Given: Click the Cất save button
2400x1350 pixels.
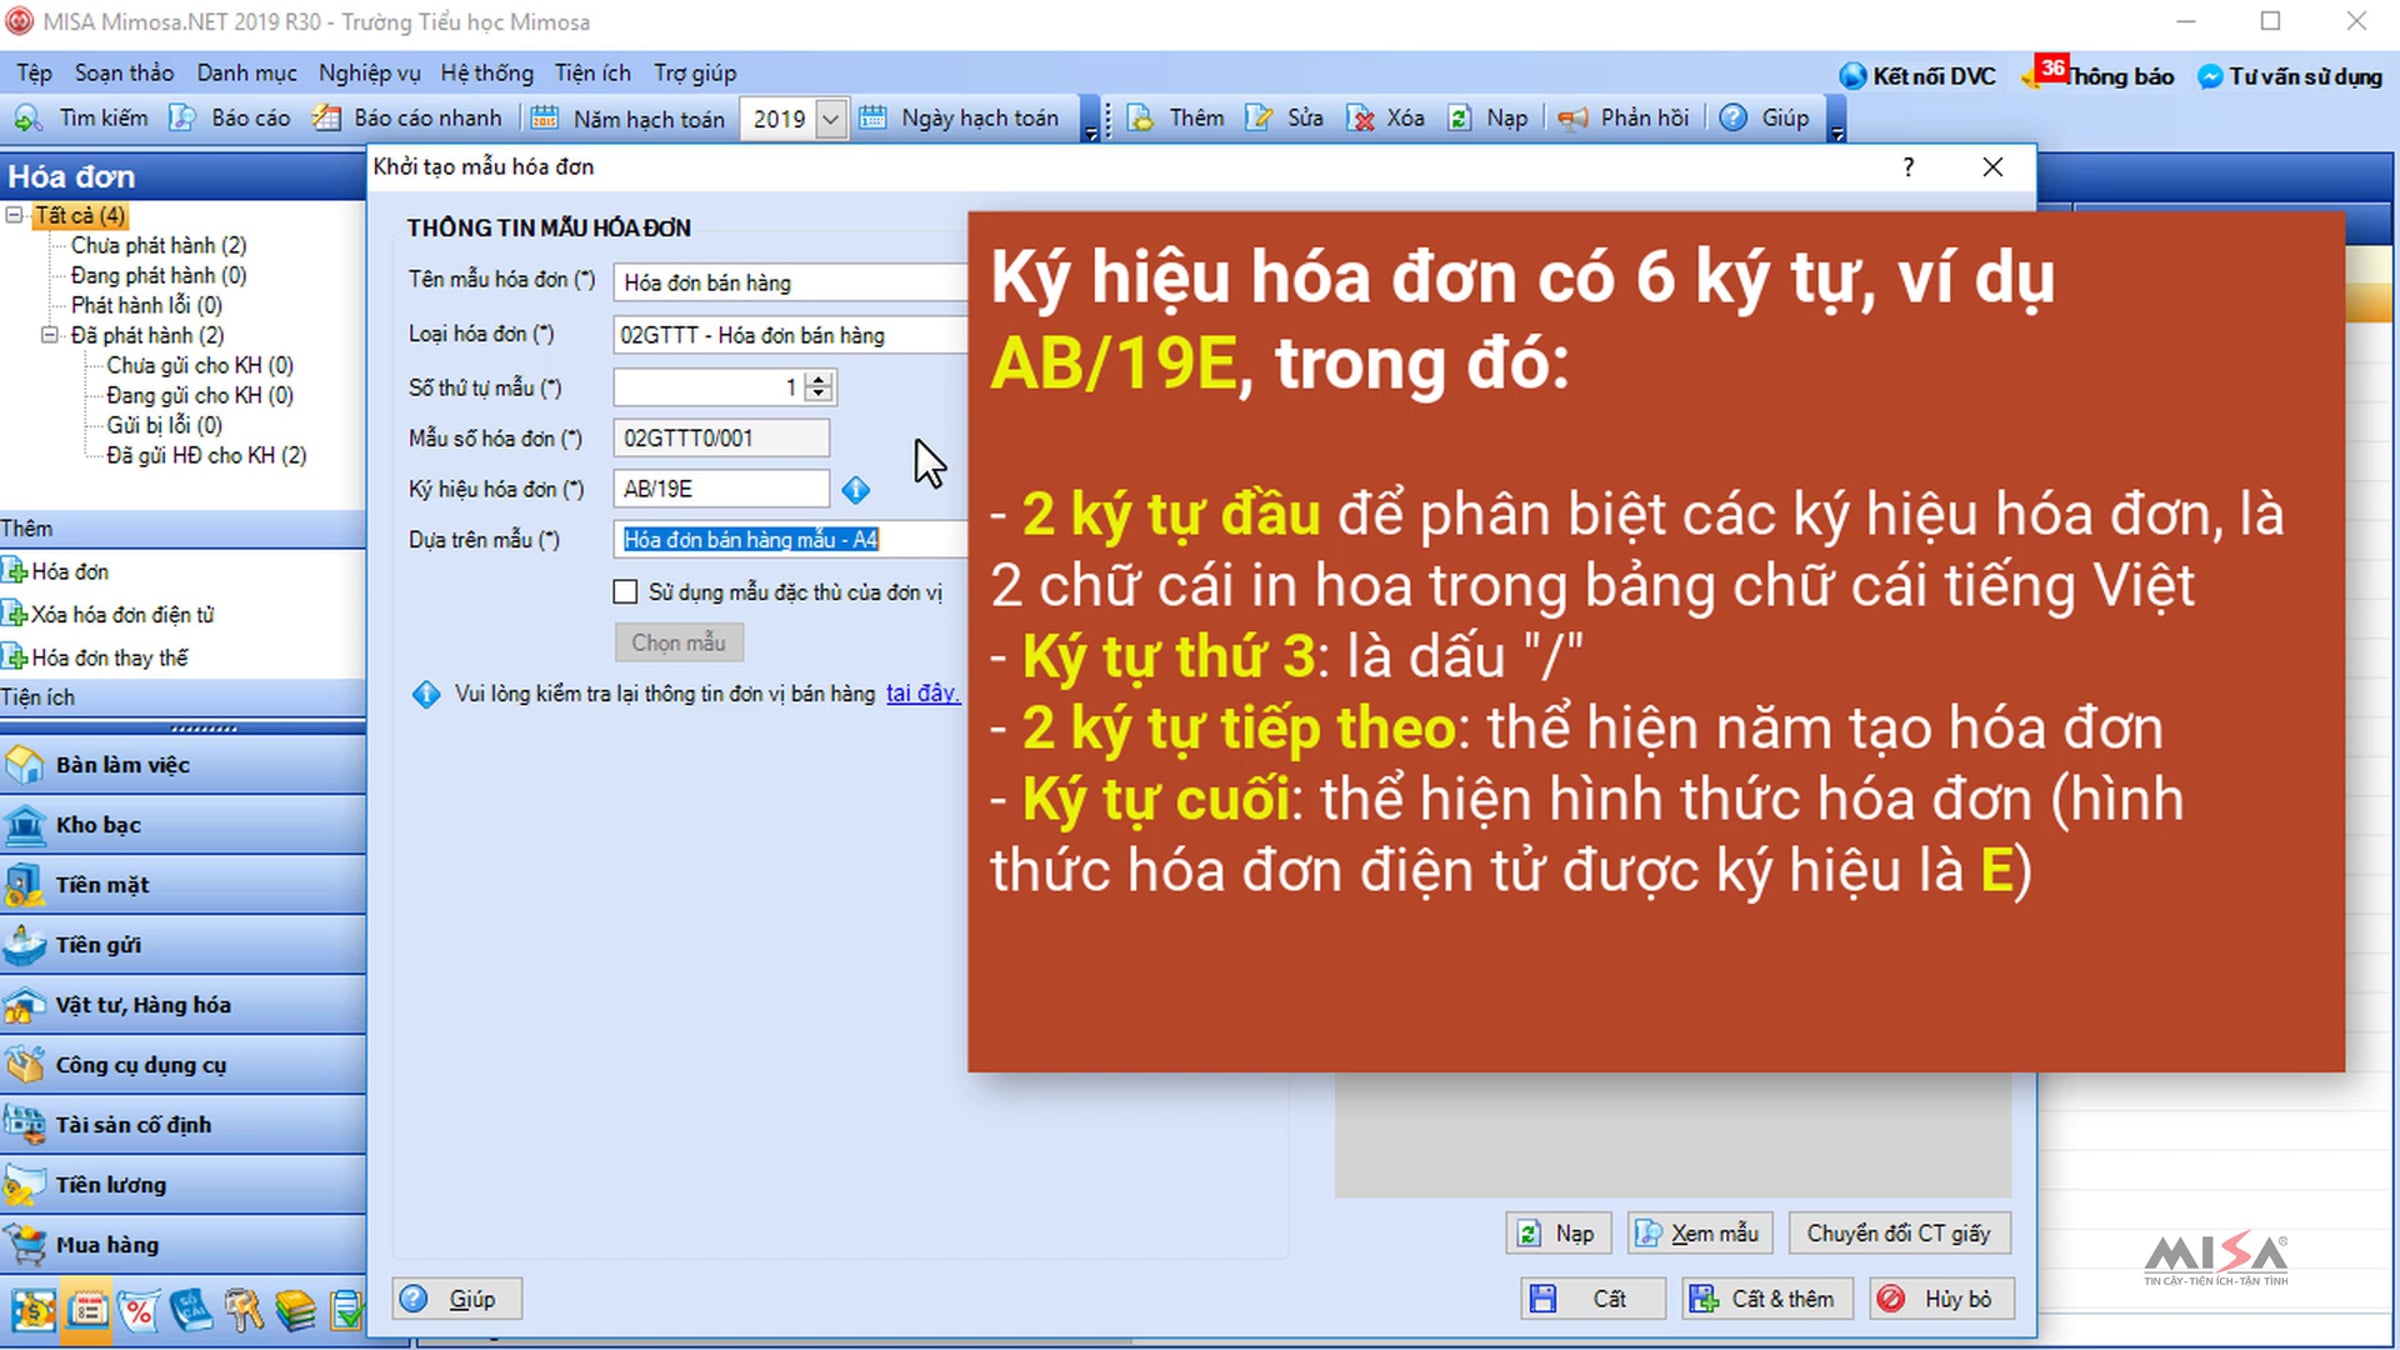Looking at the screenshot, I should point(1593,1299).
